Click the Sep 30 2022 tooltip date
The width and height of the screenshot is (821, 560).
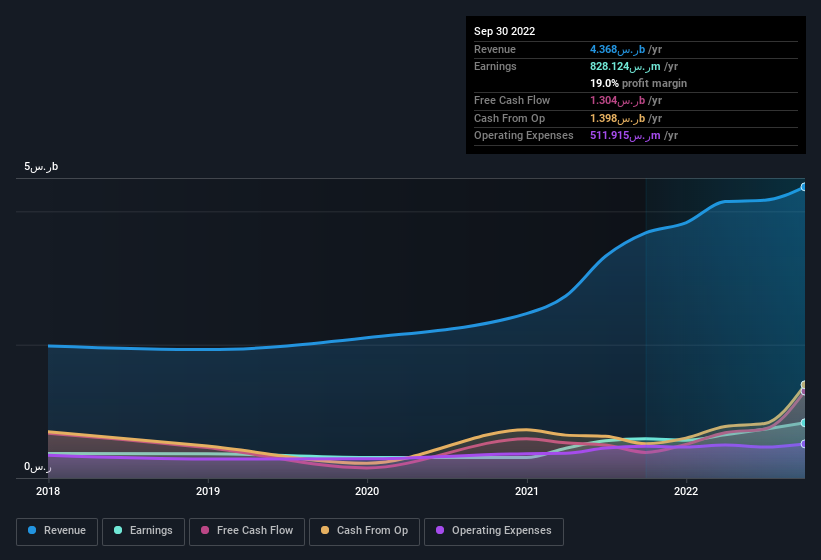(504, 31)
